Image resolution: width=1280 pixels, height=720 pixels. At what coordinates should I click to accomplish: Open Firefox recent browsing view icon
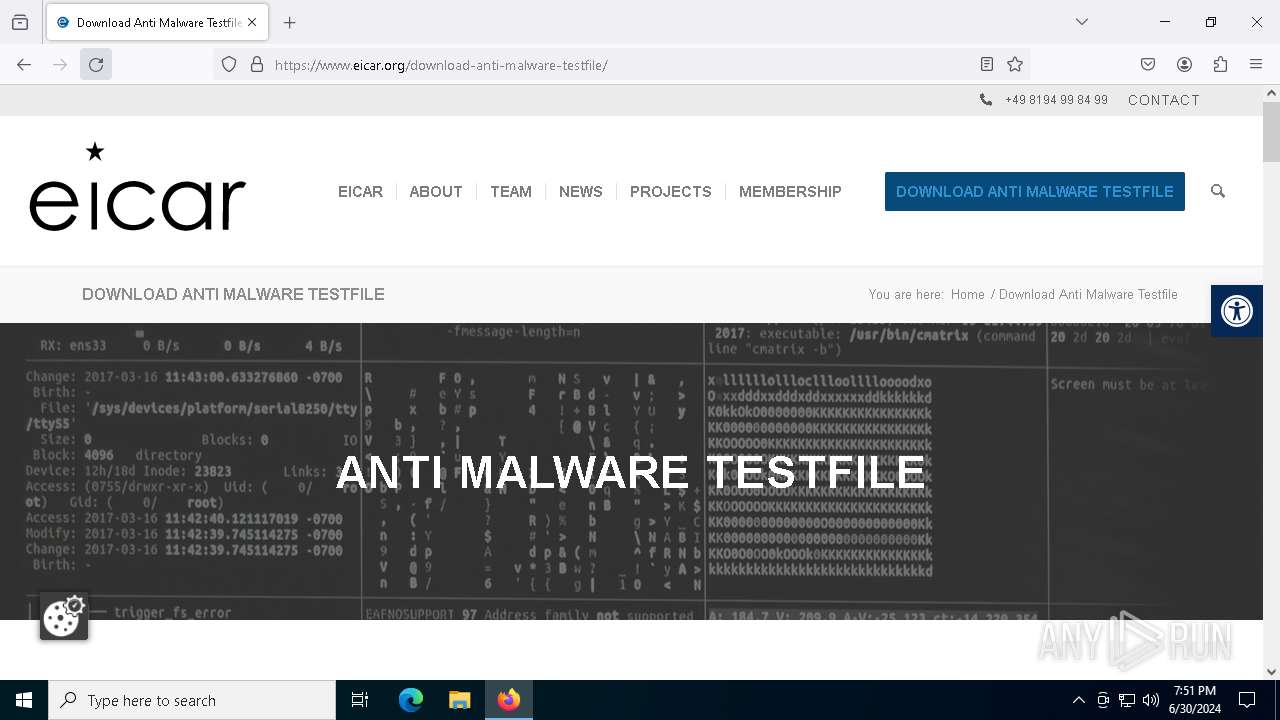(20, 22)
